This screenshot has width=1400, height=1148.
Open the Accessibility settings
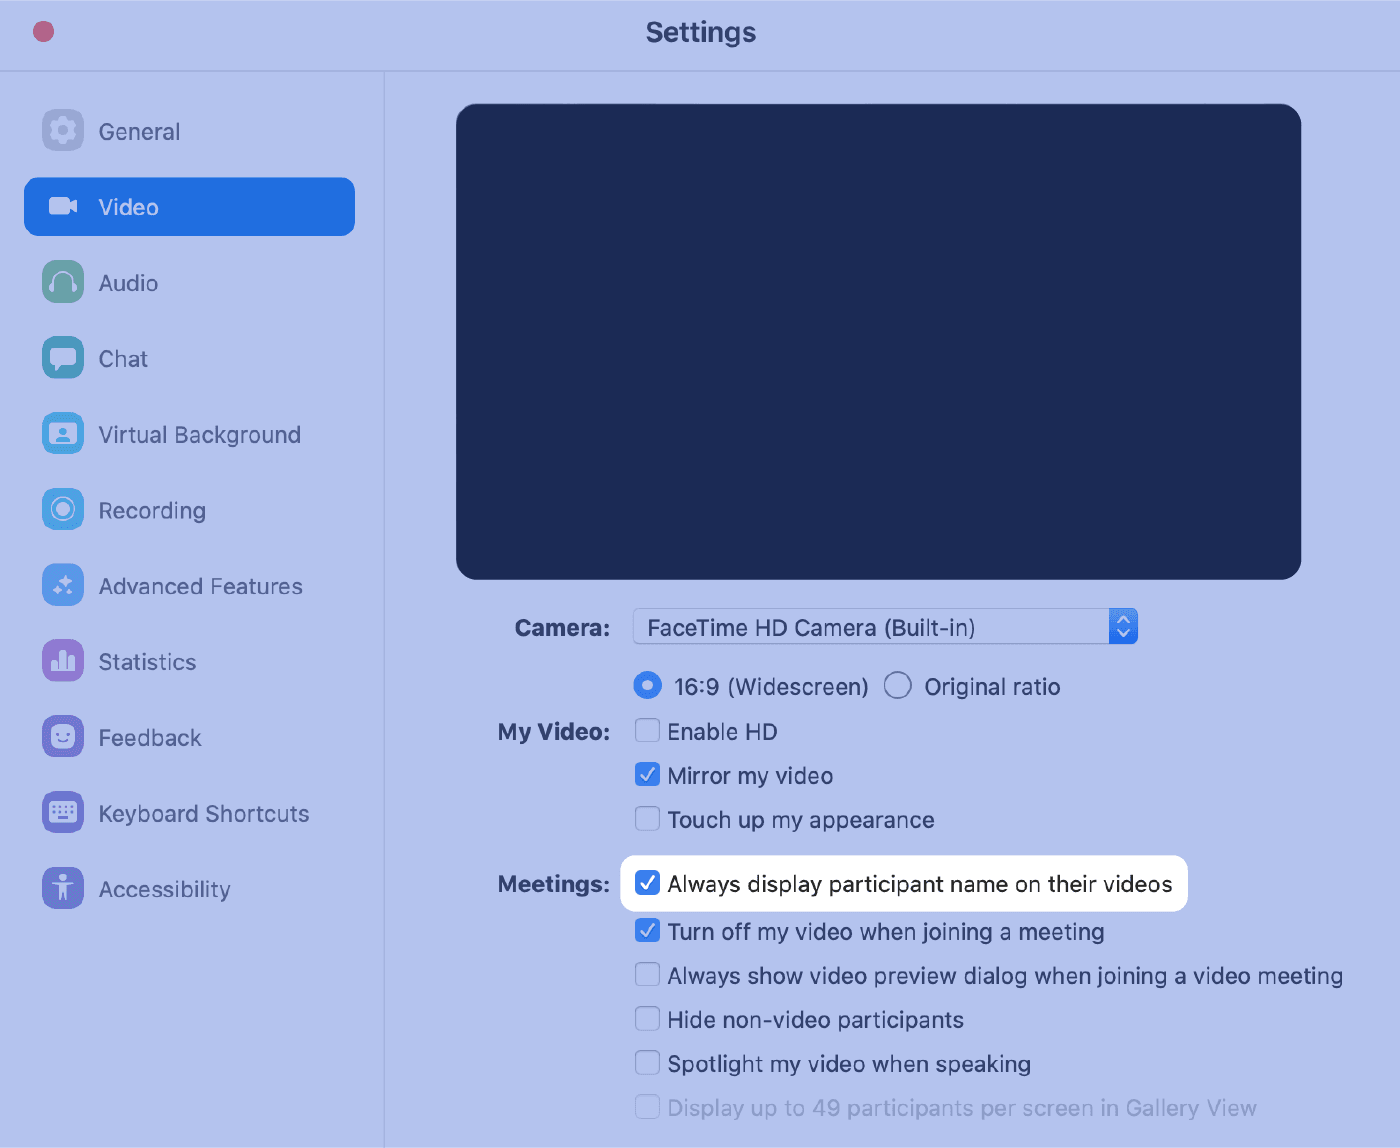point(164,888)
